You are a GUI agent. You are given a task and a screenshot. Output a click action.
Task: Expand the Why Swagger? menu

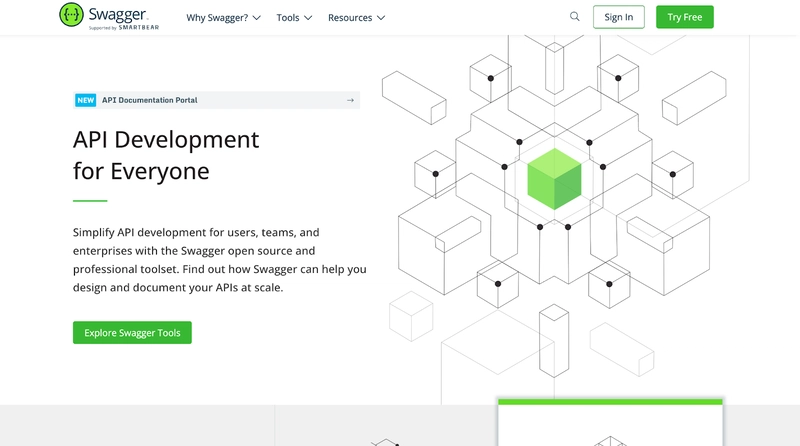click(223, 17)
